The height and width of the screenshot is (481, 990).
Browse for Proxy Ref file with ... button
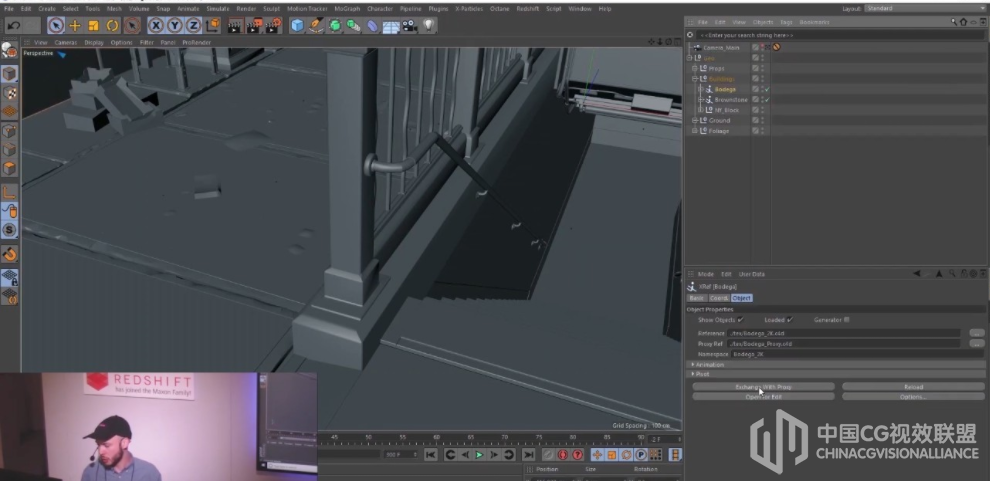(977, 343)
